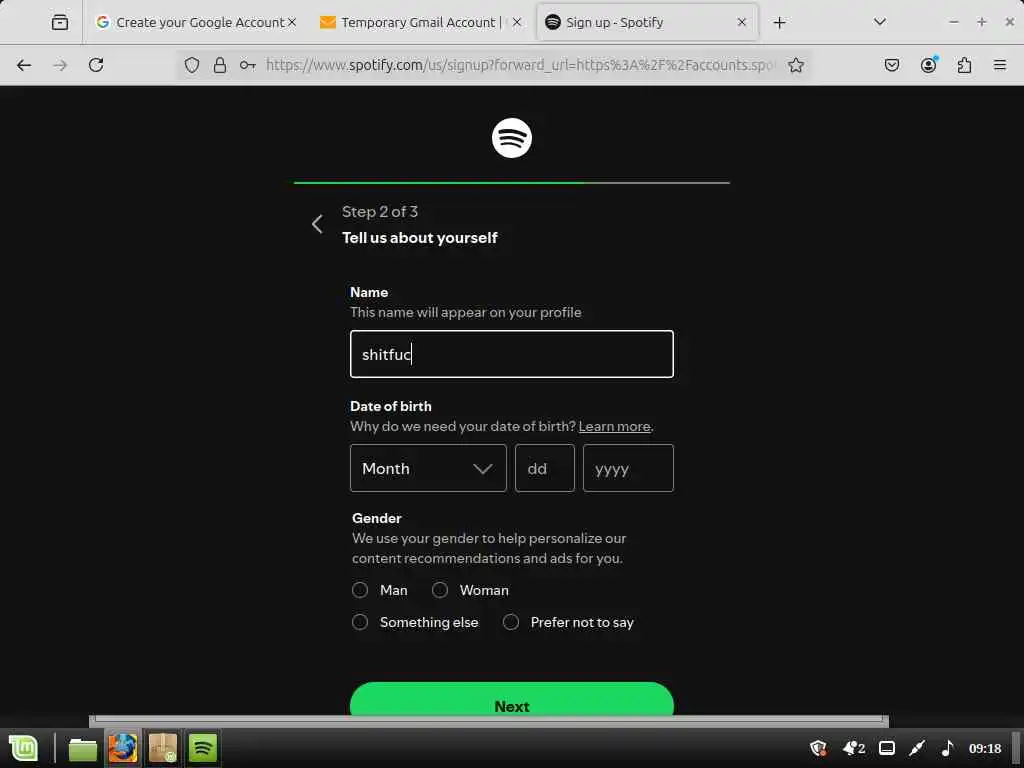The image size is (1024, 768).
Task: Close the Create your Google Account tab
Action: click(x=292, y=22)
